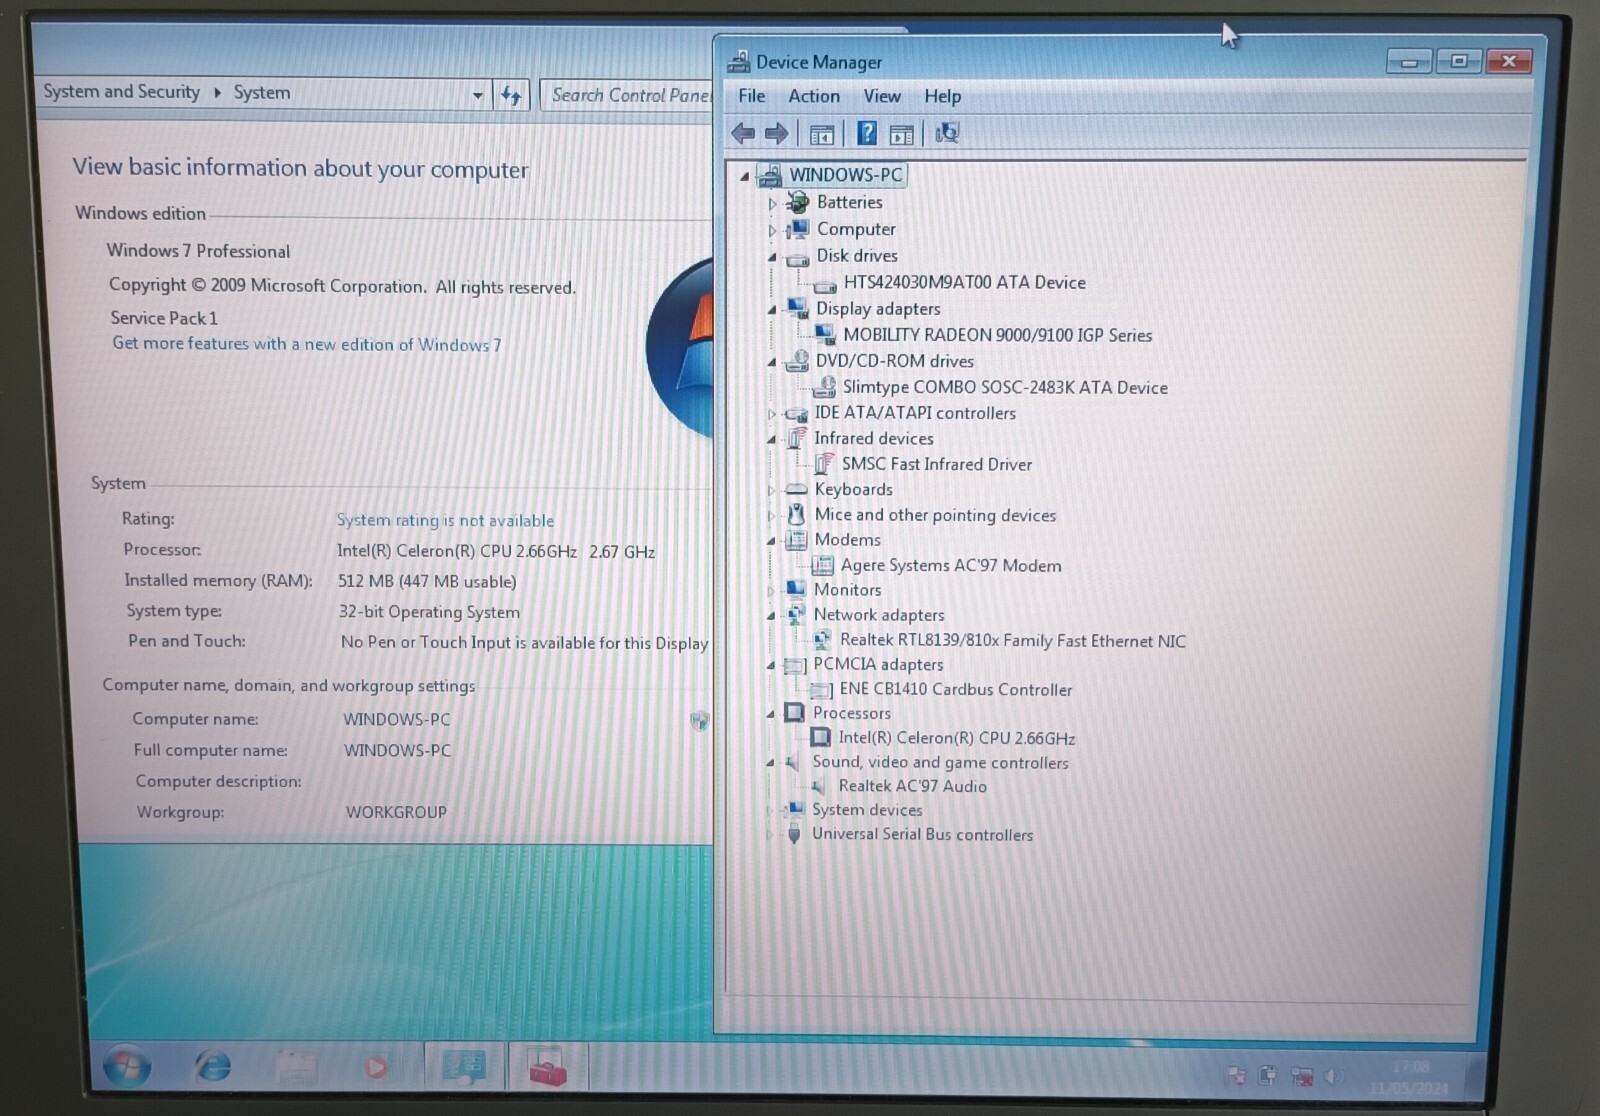1600x1116 pixels.
Task: Click the Infrared devices category icon
Action: tap(796, 438)
